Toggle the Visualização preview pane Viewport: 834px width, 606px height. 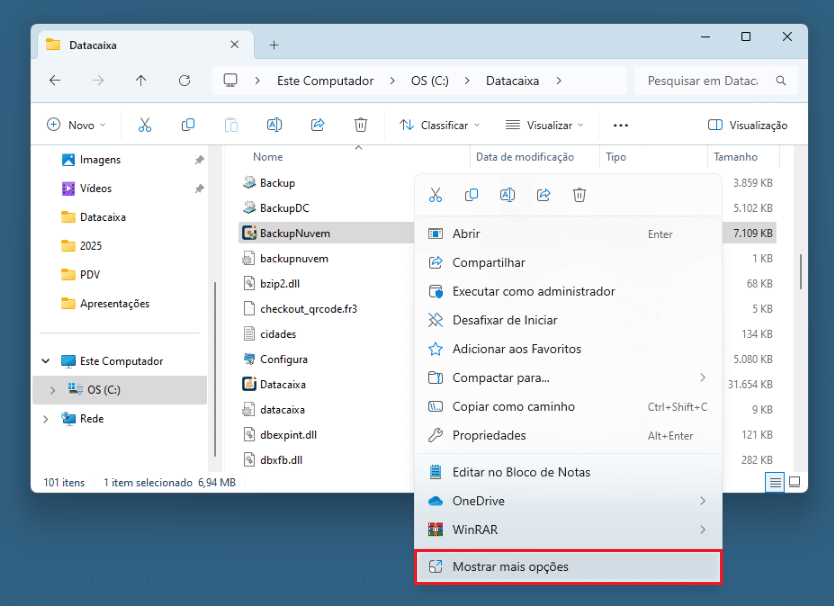[x=747, y=125]
